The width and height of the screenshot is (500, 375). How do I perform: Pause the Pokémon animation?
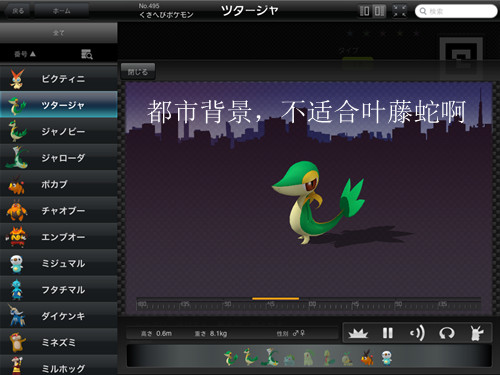coord(388,333)
